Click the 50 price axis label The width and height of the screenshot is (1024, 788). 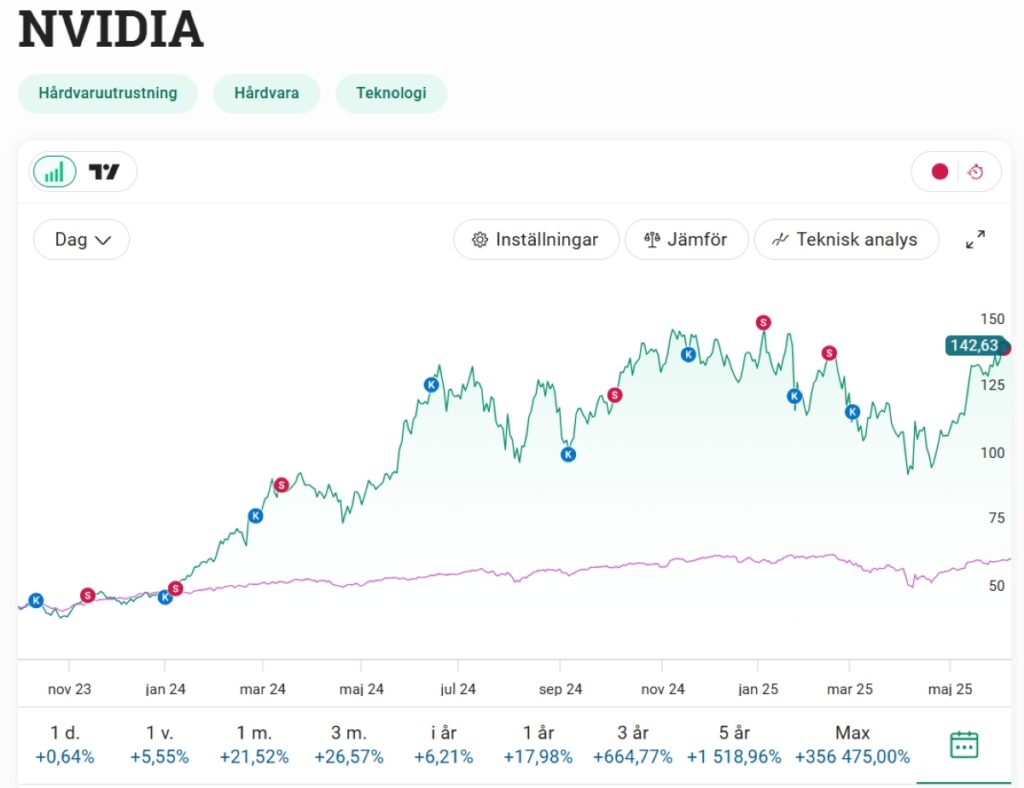point(997,586)
